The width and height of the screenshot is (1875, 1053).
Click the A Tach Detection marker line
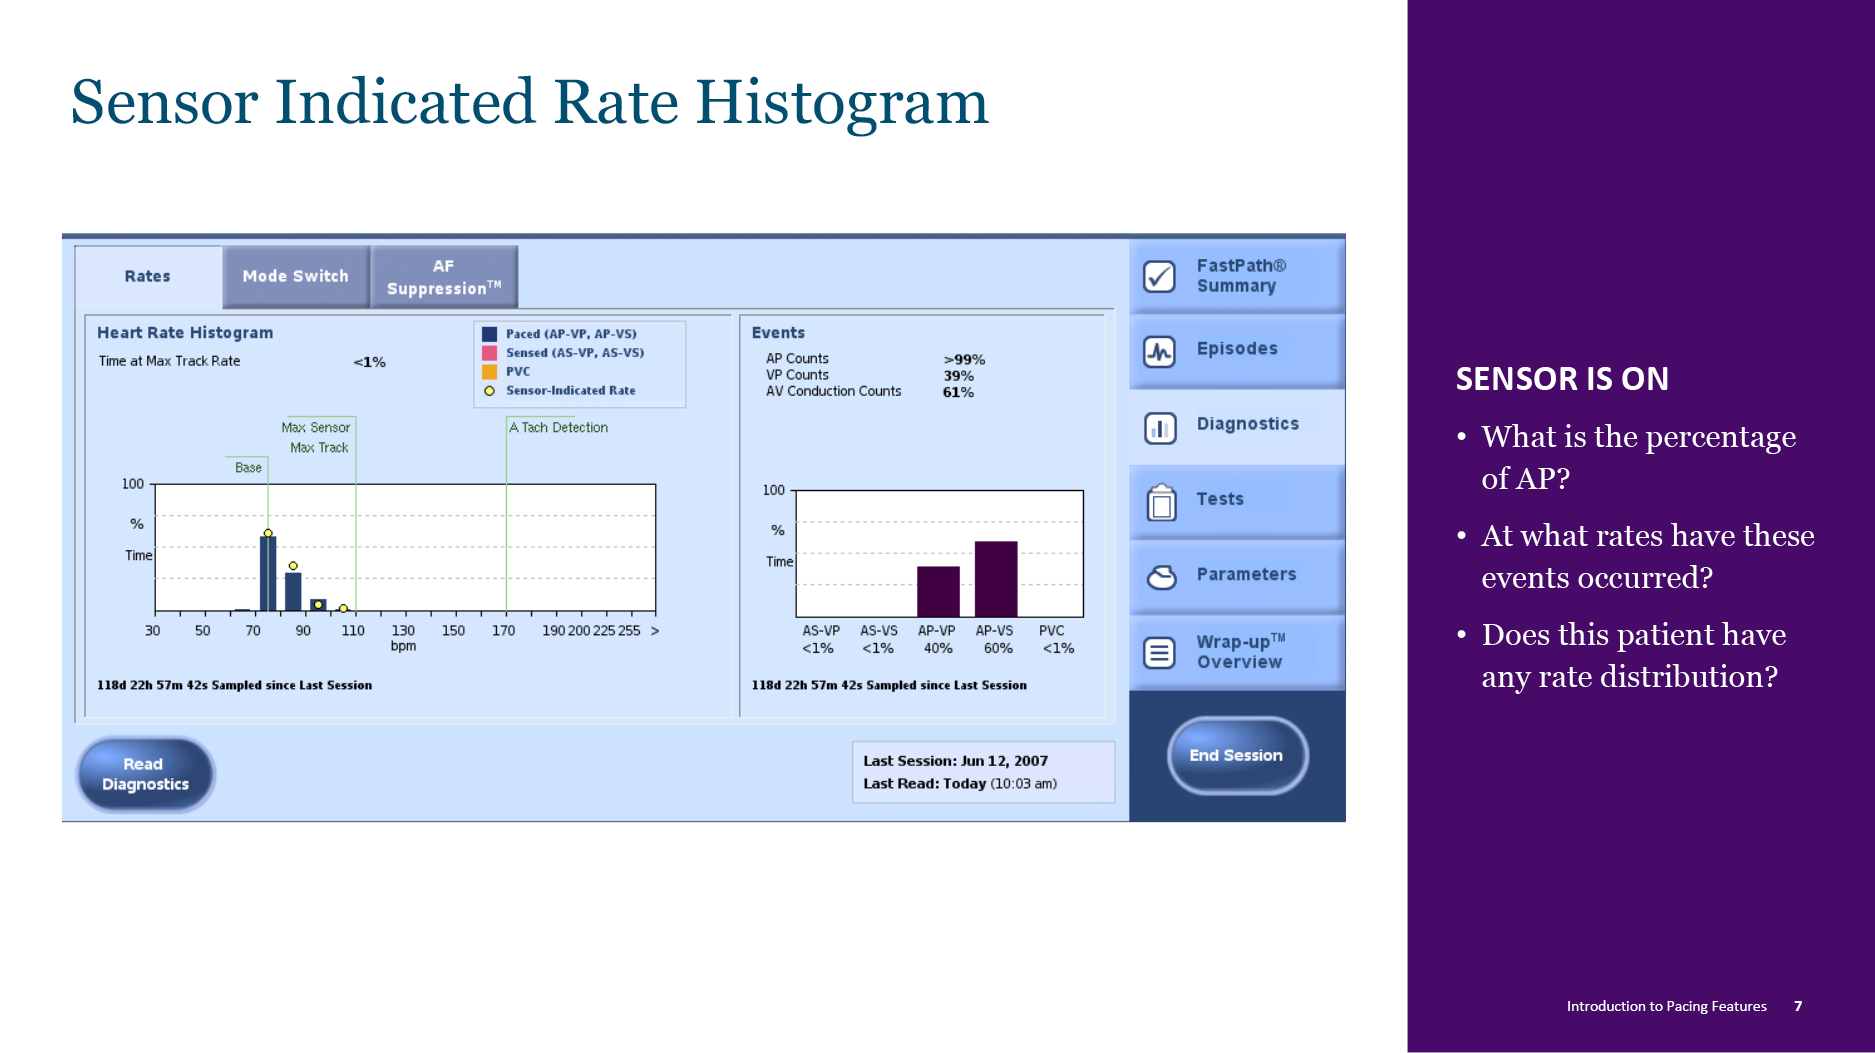point(506,520)
